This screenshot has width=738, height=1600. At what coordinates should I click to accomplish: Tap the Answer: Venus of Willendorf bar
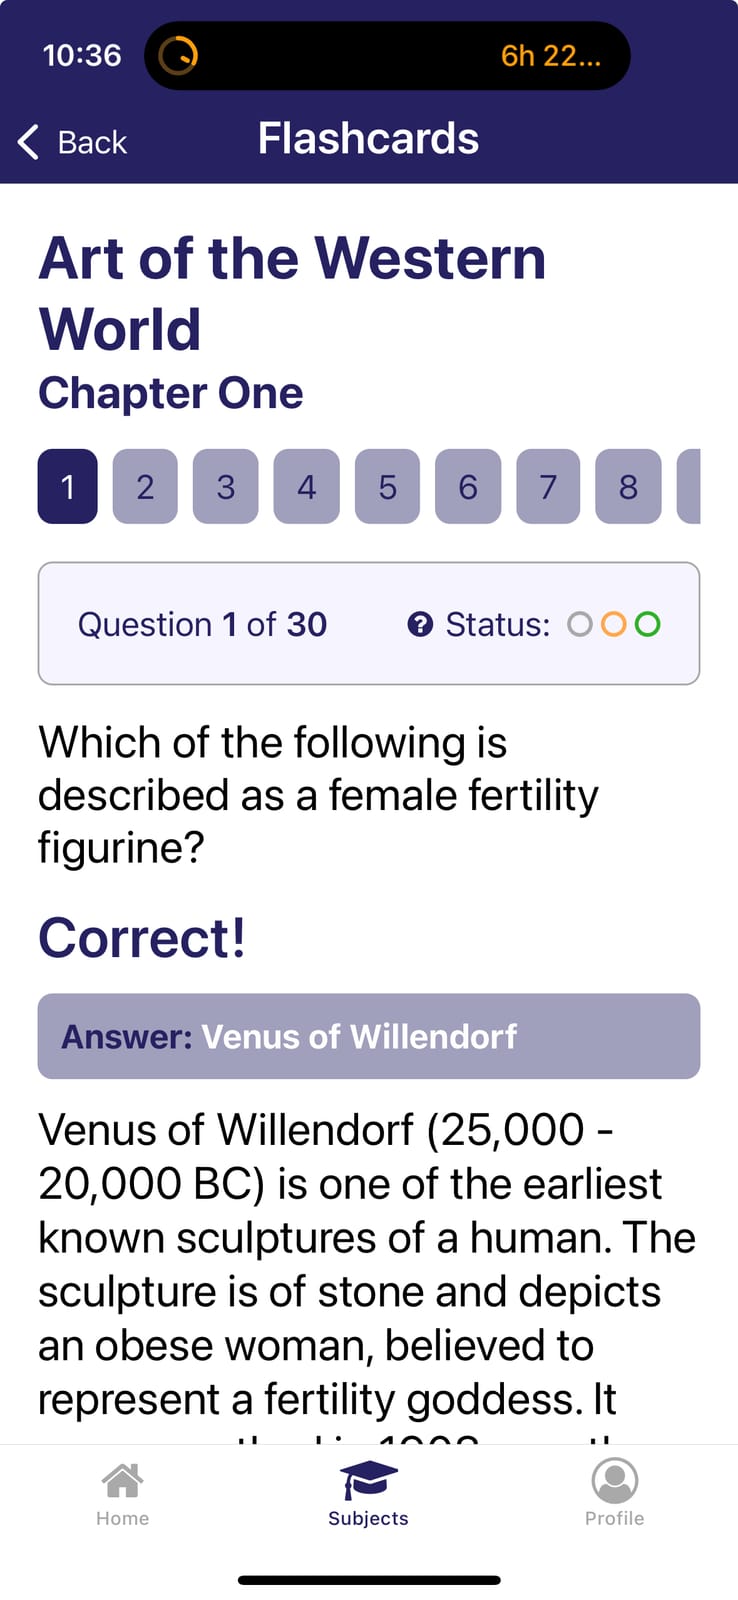coord(369,1036)
